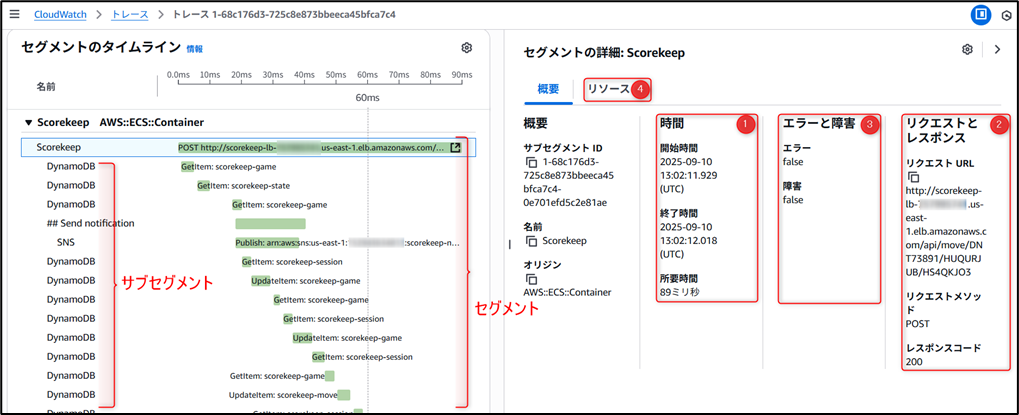Viewport: 1019px width, 415px height.
Task: Switch to the リソース tab
Action: pyautogui.click(x=609, y=89)
